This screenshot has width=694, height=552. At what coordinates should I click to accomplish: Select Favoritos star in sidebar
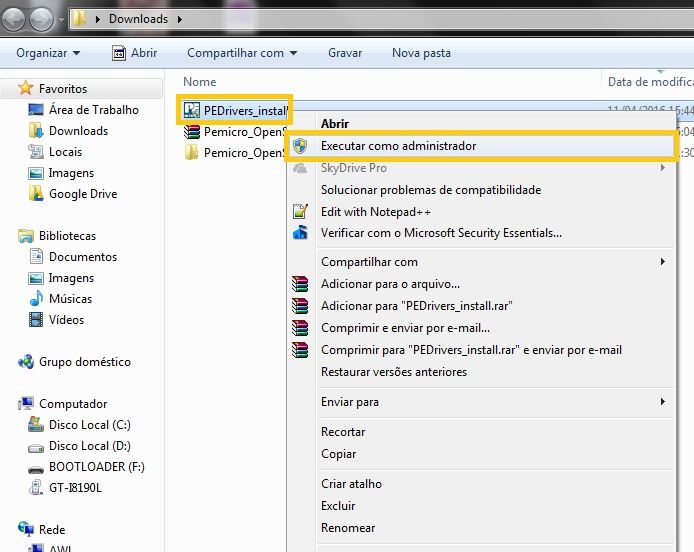tap(26, 88)
